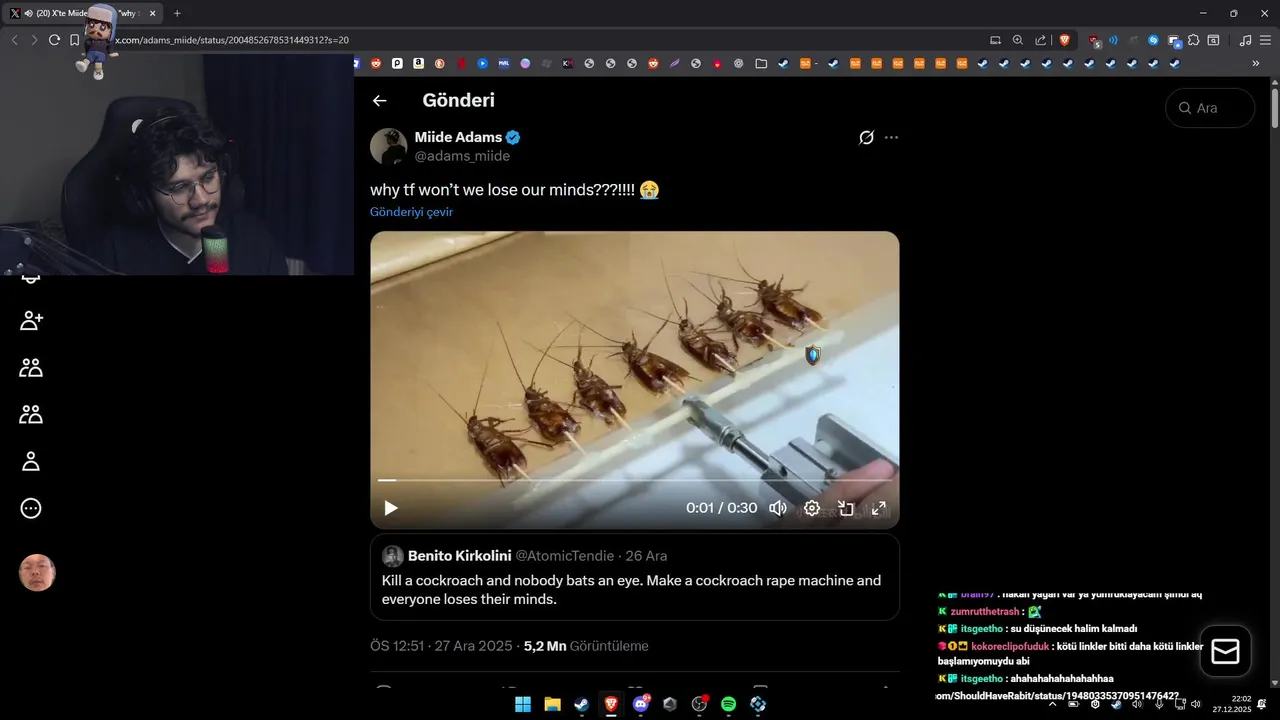Go back using the Gönderi back arrow
The height and width of the screenshot is (720, 1280).
(379, 100)
